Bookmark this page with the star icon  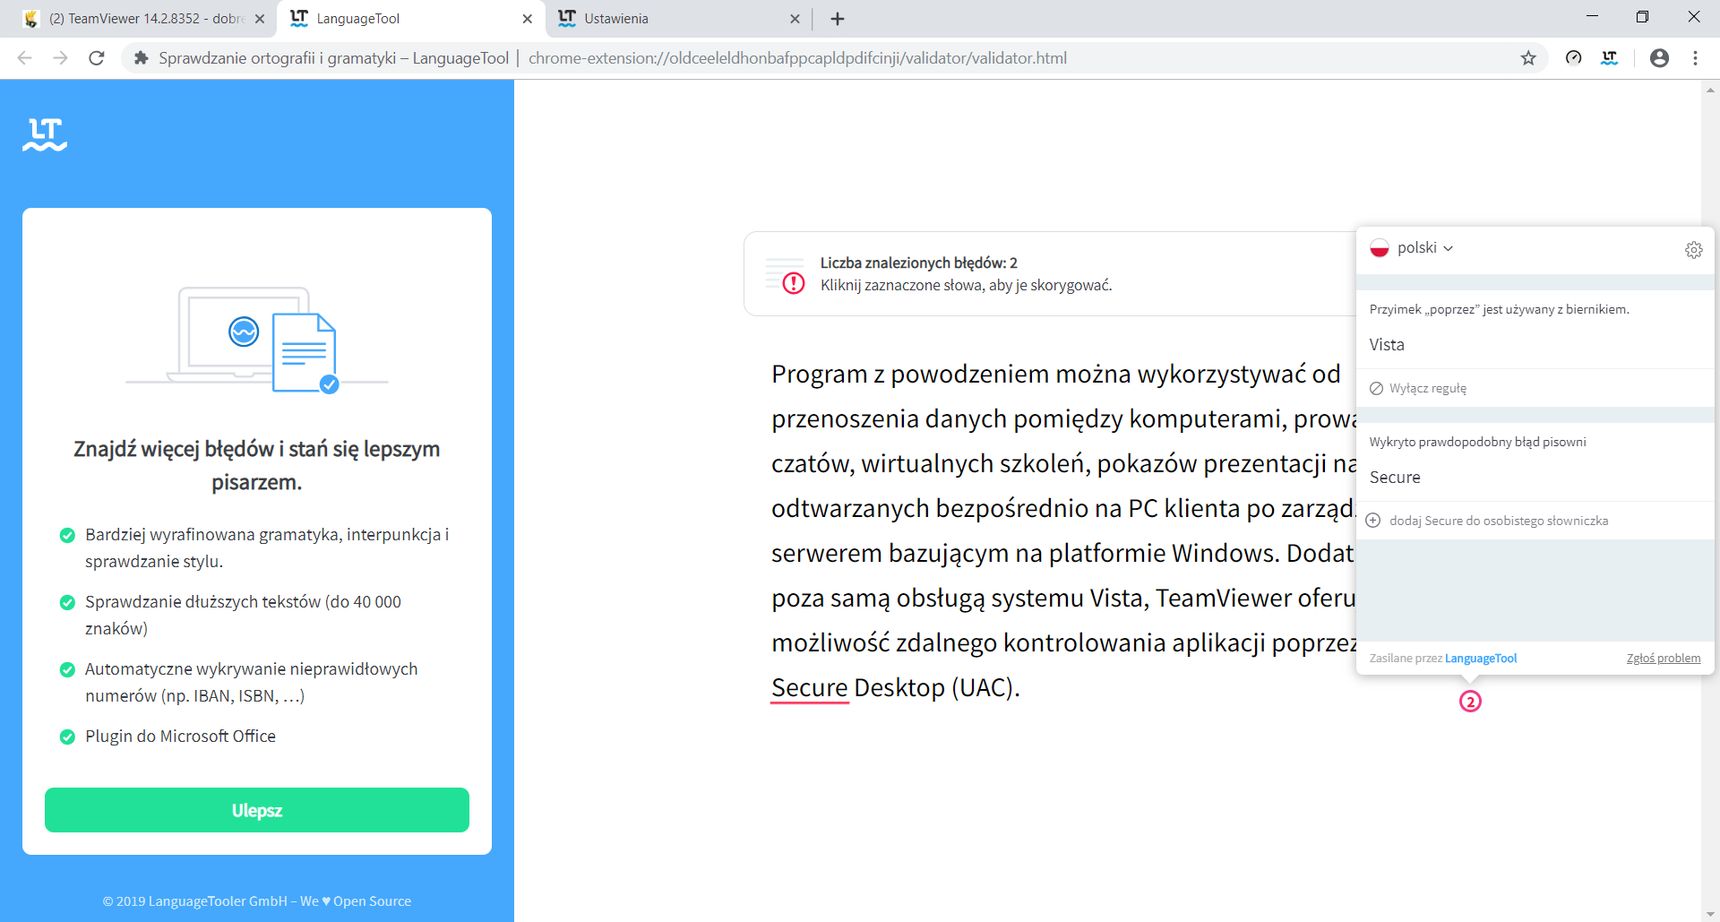[1528, 58]
